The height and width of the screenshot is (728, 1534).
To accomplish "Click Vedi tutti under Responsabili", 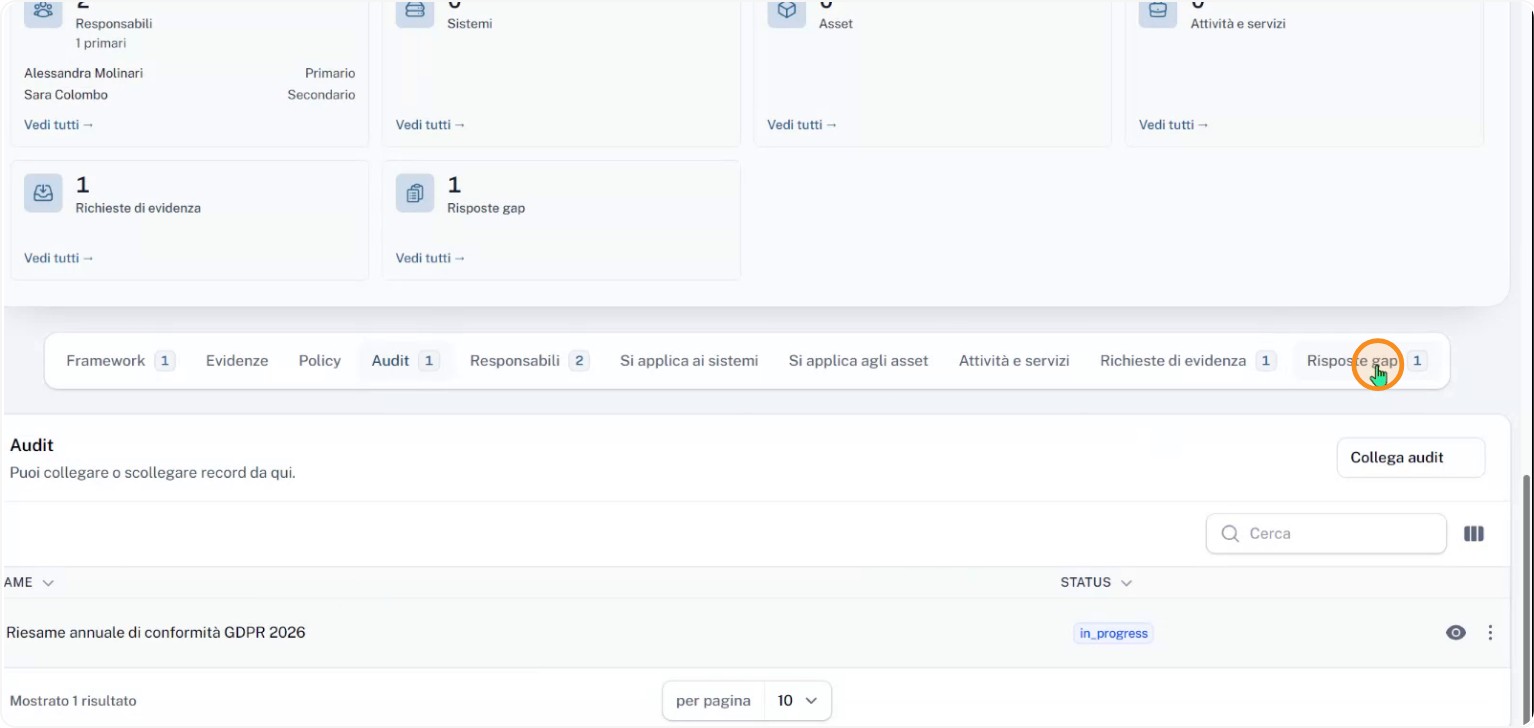I will [x=59, y=125].
